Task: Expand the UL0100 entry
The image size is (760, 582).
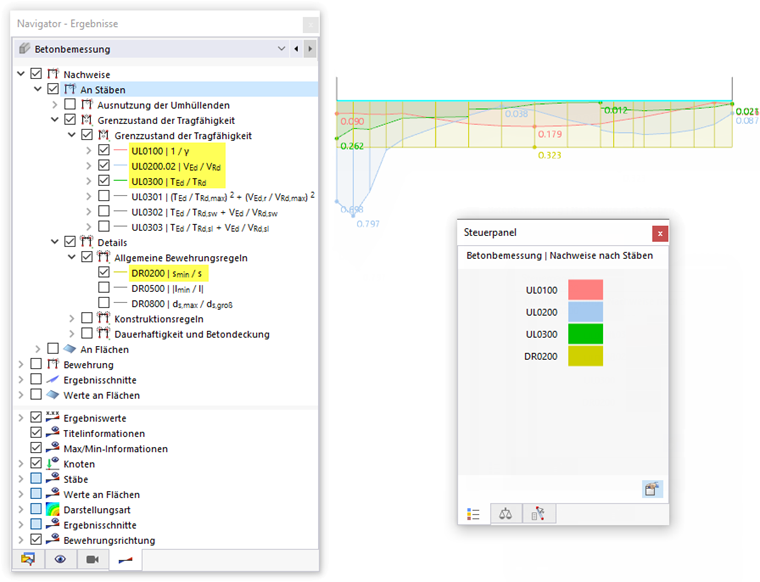Action: tap(89, 151)
